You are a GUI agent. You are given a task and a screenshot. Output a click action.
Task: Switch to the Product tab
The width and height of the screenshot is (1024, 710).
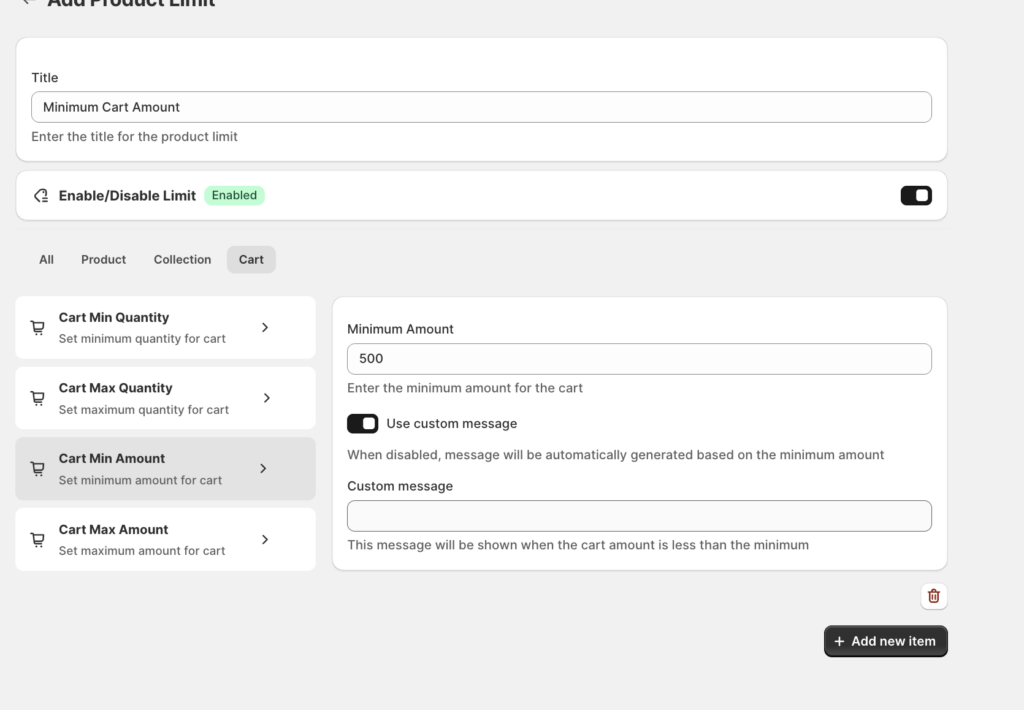click(103, 259)
